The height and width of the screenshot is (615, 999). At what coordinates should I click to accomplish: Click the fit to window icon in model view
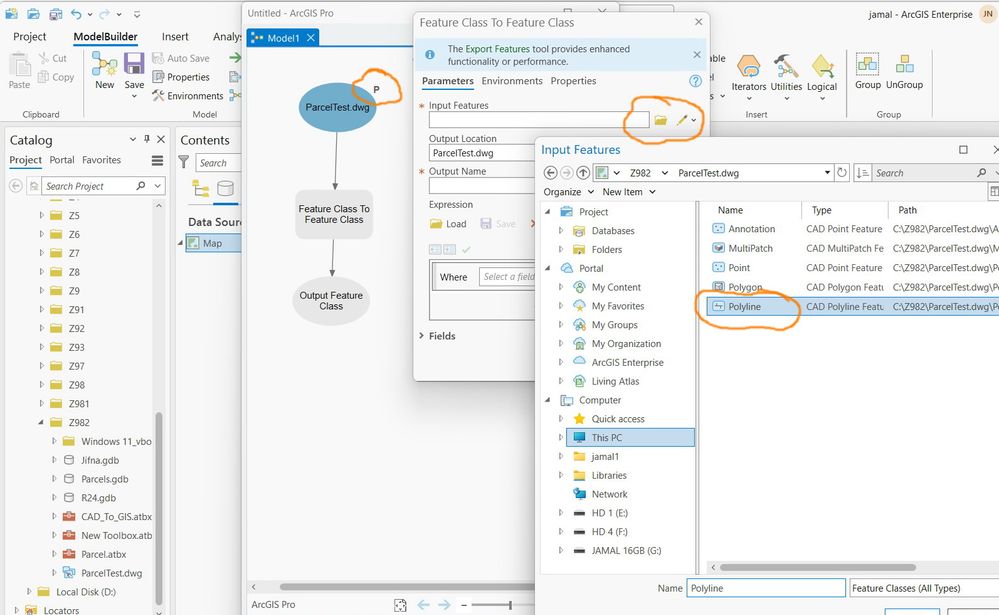(400, 605)
